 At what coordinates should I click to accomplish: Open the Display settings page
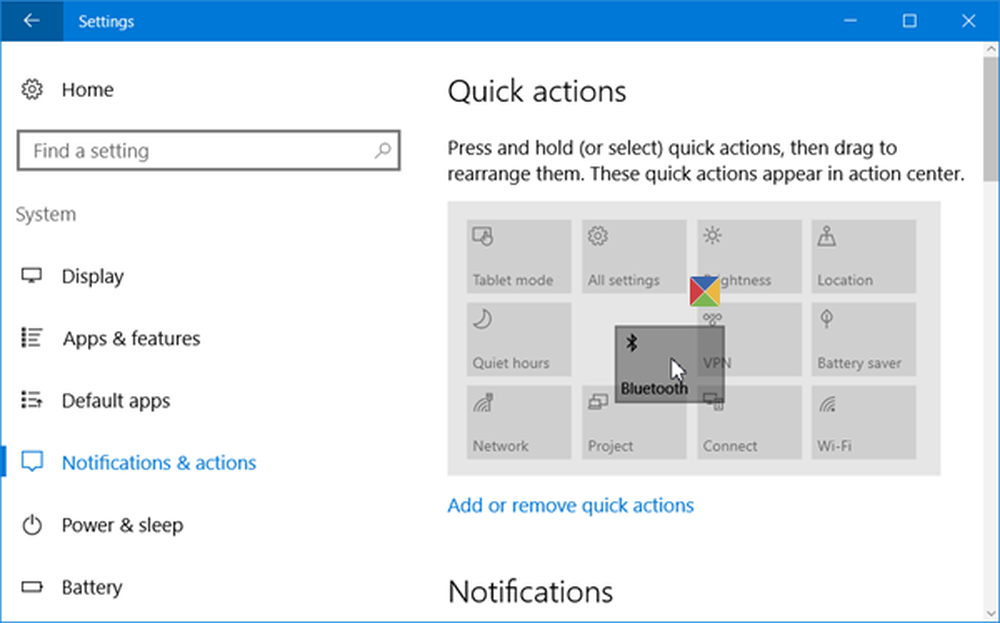[x=92, y=277]
